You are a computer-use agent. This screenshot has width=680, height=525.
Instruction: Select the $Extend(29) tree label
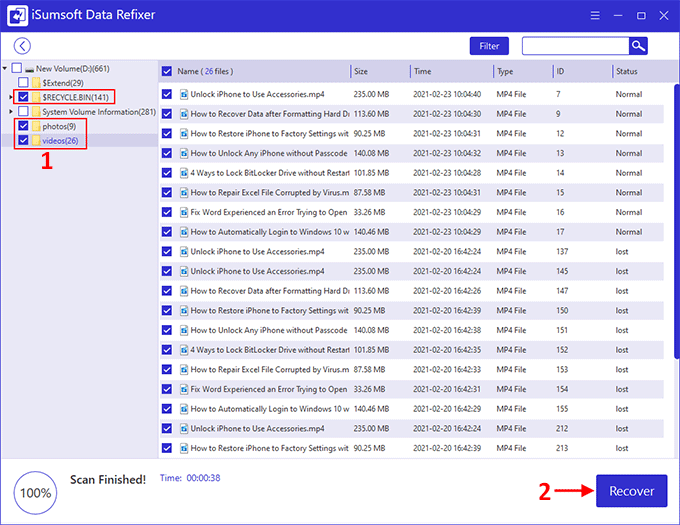tap(63, 83)
